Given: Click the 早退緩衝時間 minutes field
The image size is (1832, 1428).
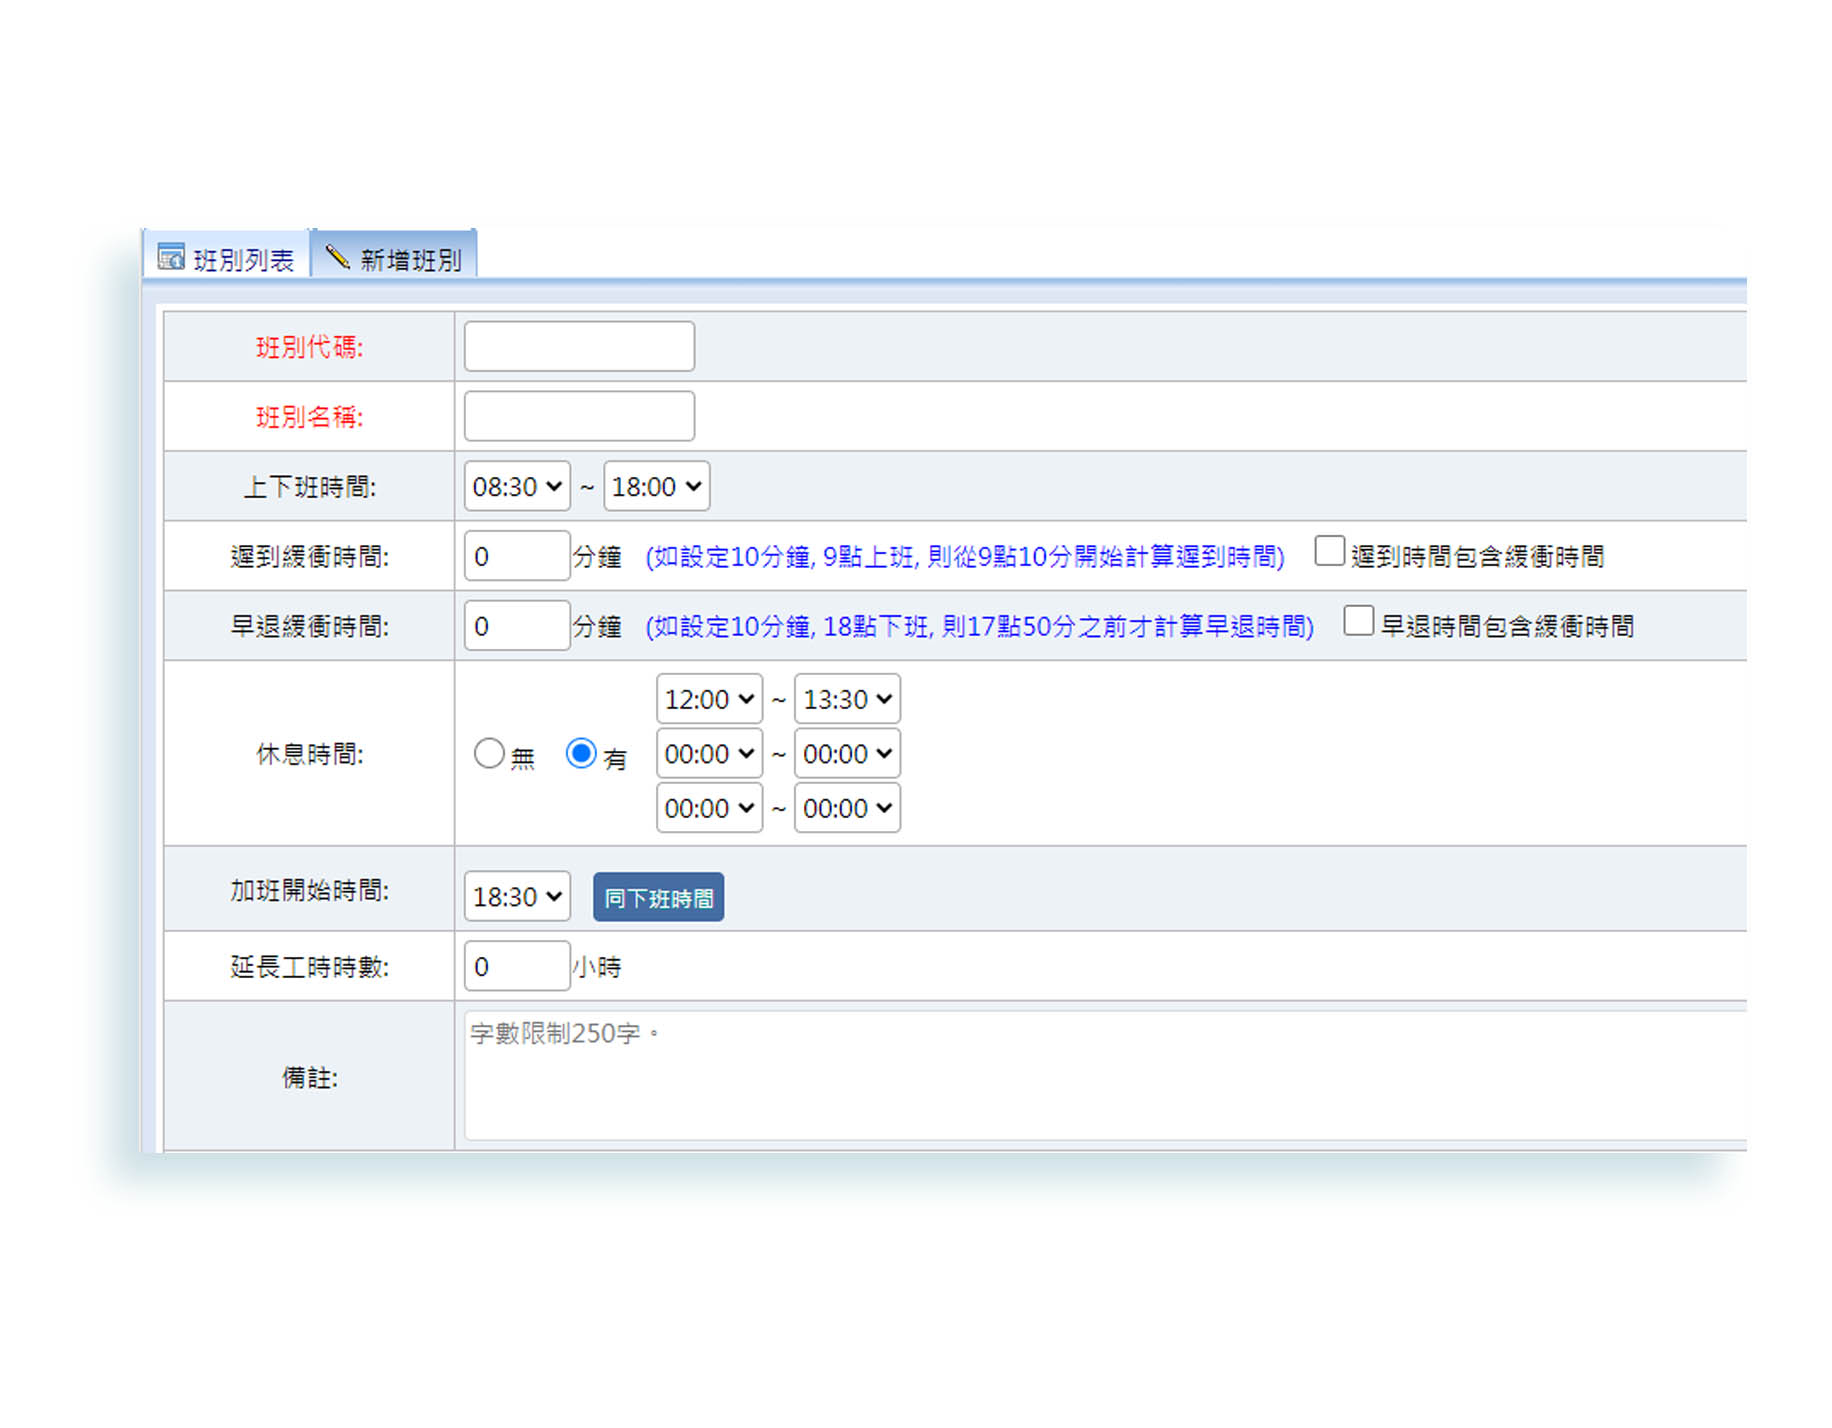Looking at the screenshot, I should tap(517, 627).
